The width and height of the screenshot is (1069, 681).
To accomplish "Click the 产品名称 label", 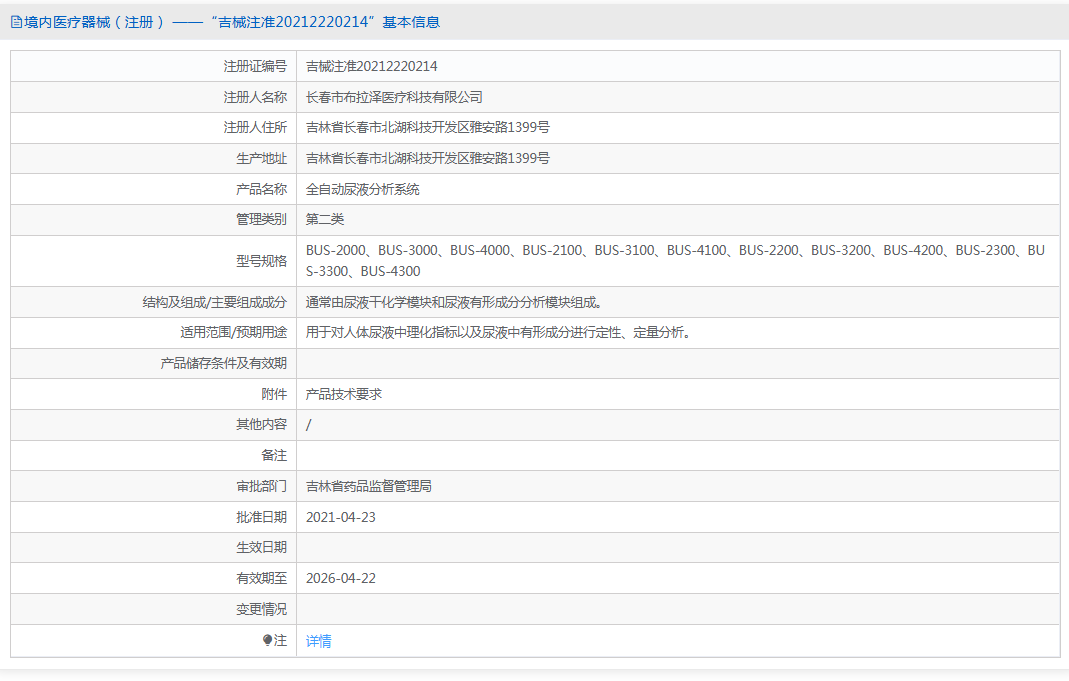I will [x=261, y=190].
